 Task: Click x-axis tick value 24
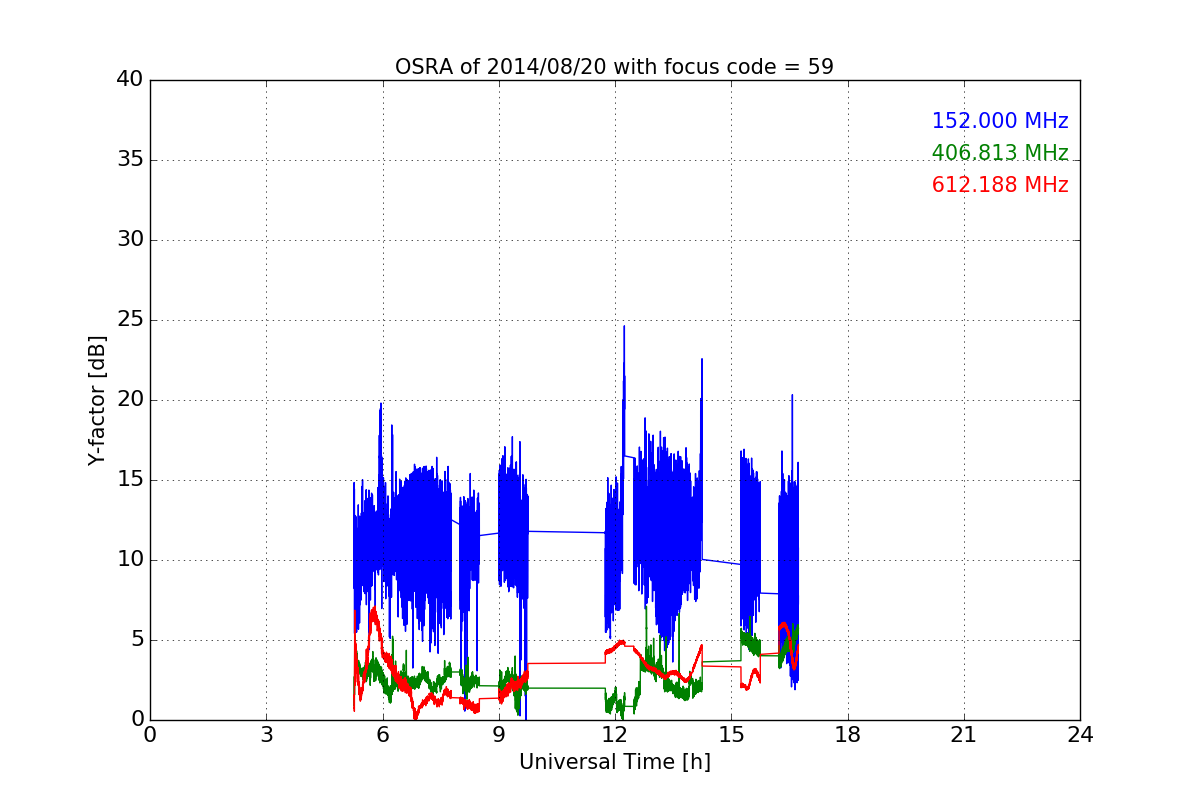click(1080, 735)
